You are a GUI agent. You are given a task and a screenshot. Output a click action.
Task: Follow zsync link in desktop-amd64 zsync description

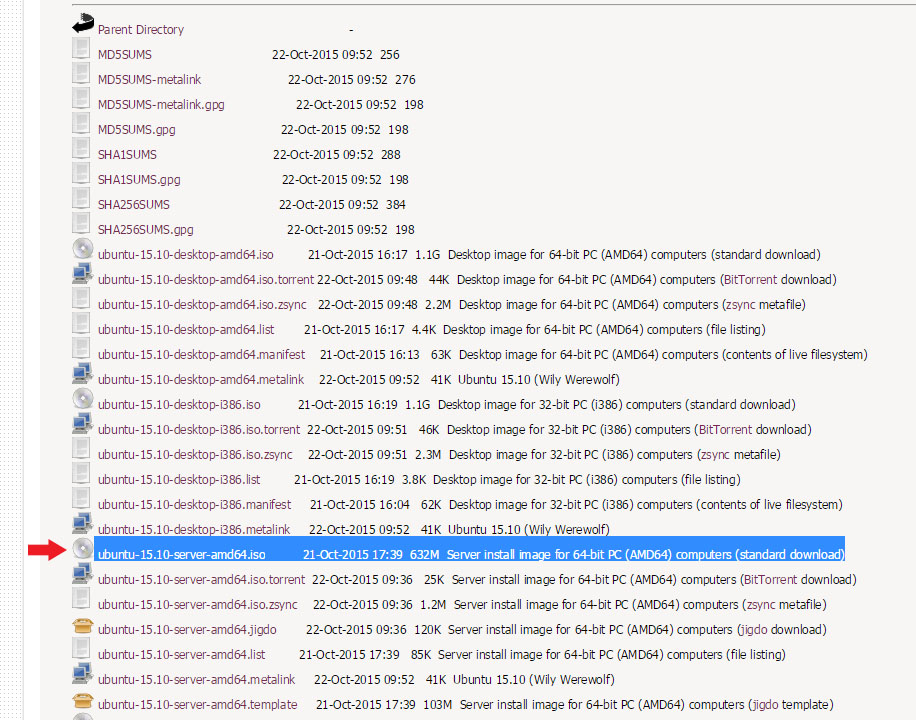tap(741, 305)
